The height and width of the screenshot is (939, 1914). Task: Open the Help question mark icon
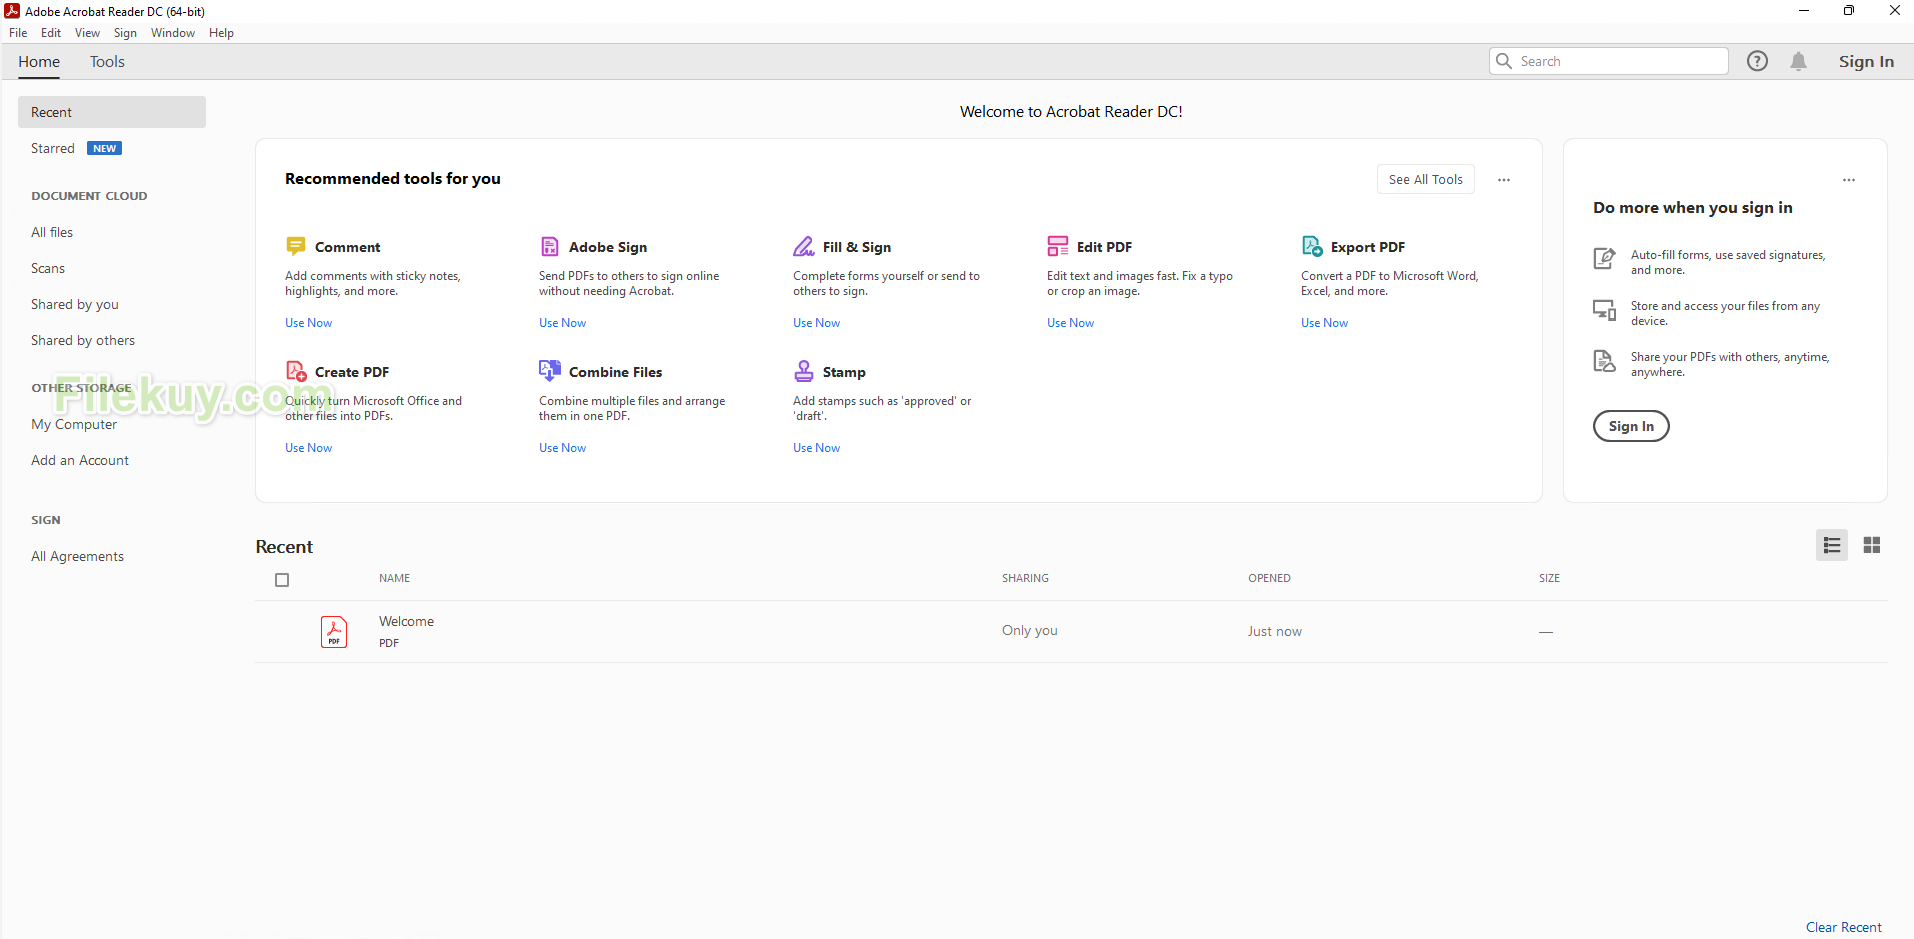coord(1757,61)
